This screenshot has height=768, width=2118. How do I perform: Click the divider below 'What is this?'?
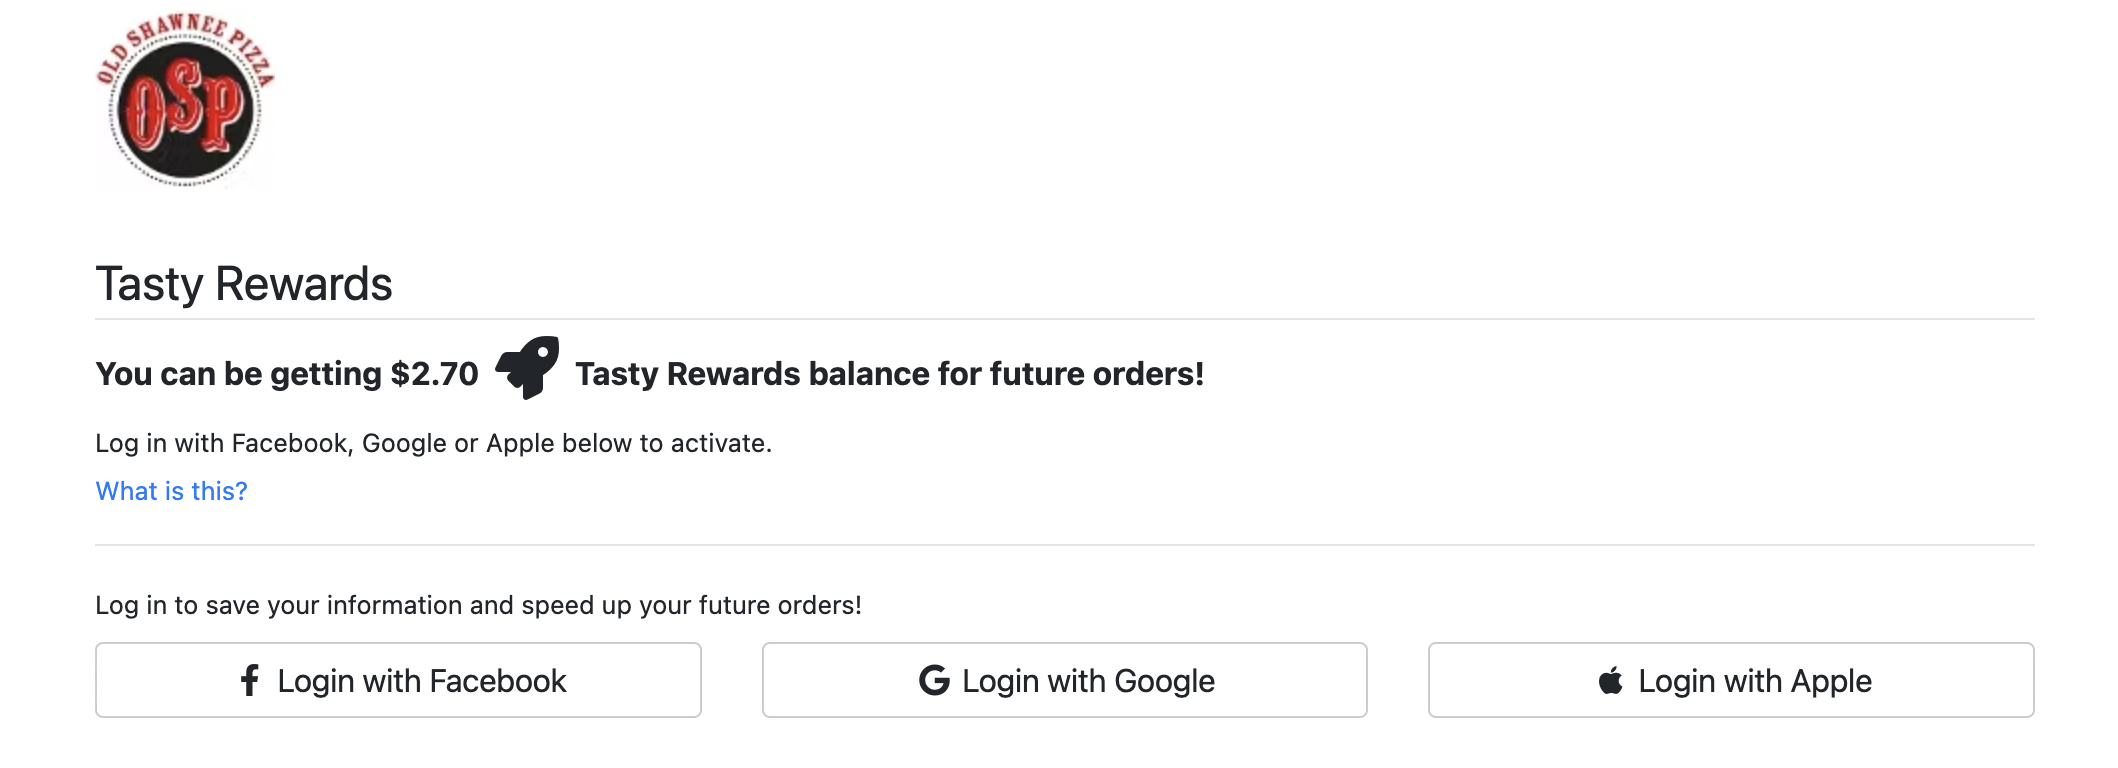click(1065, 545)
